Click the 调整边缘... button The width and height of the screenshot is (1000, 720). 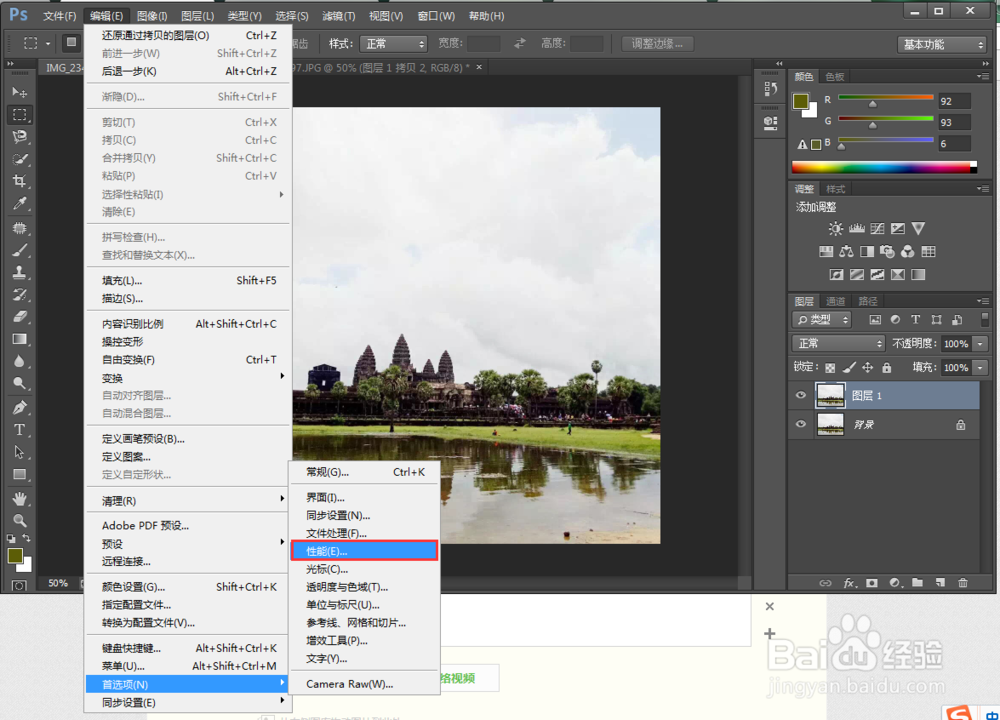pos(658,44)
